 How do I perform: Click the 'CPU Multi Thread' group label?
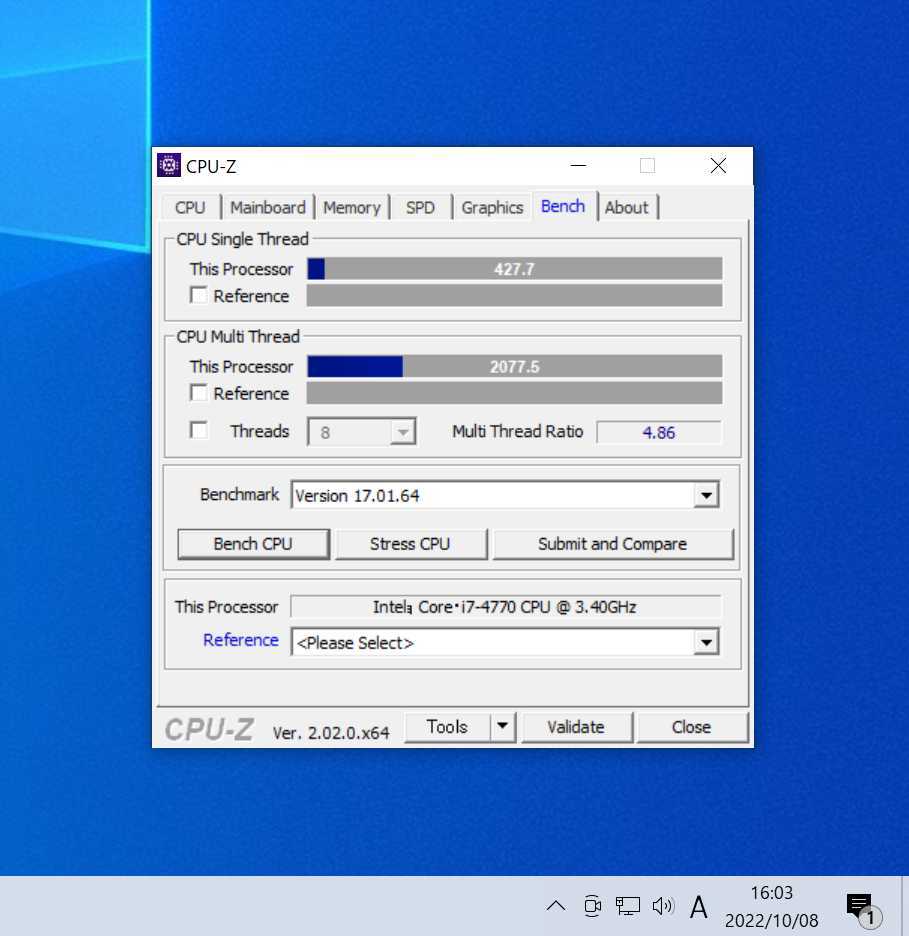pos(238,337)
